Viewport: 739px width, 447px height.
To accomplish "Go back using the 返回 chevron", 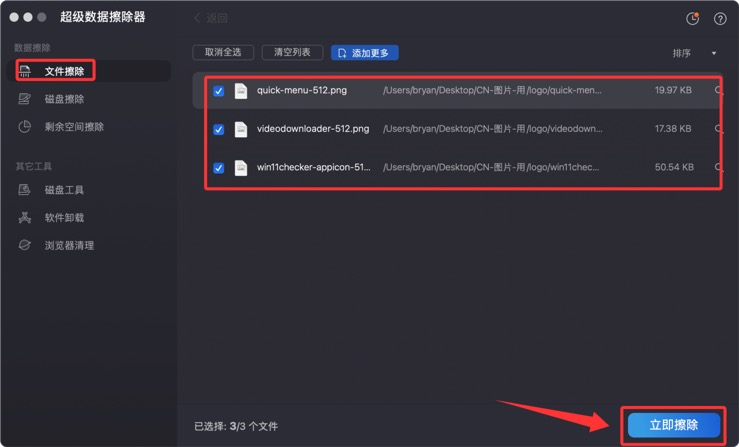I will pos(197,18).
